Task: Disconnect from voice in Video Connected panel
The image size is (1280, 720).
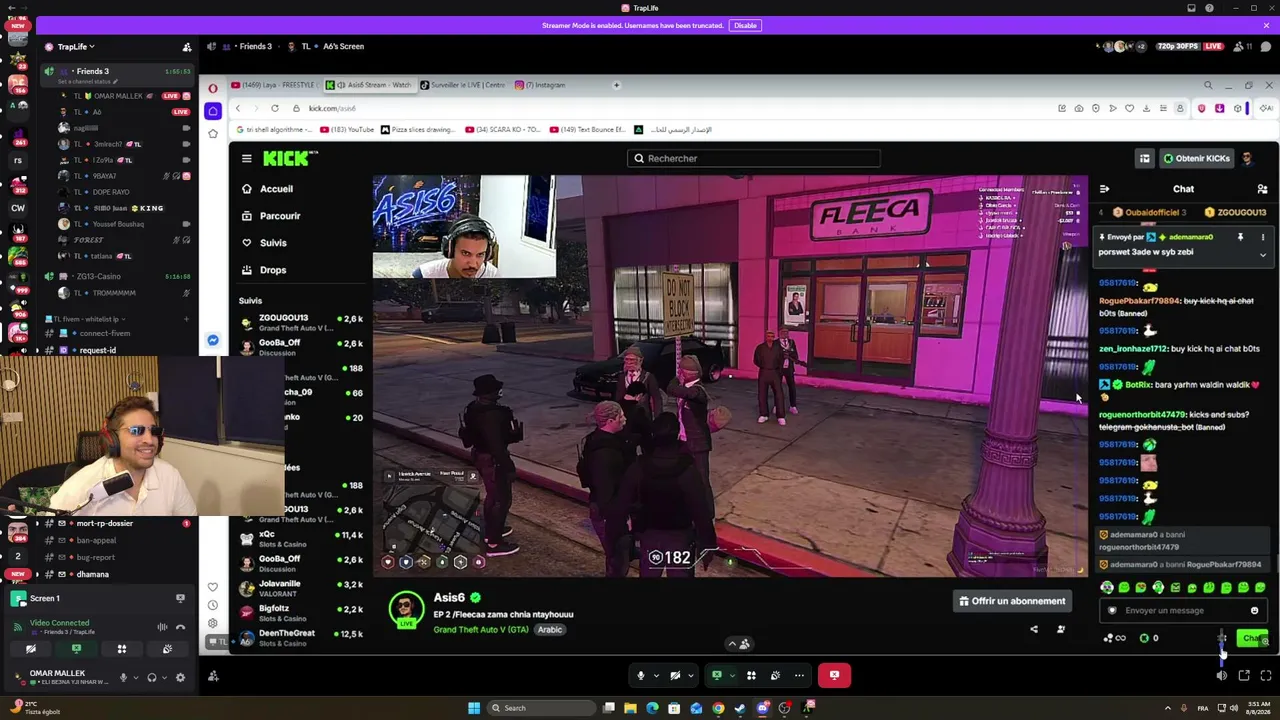Action: point(180,627)
